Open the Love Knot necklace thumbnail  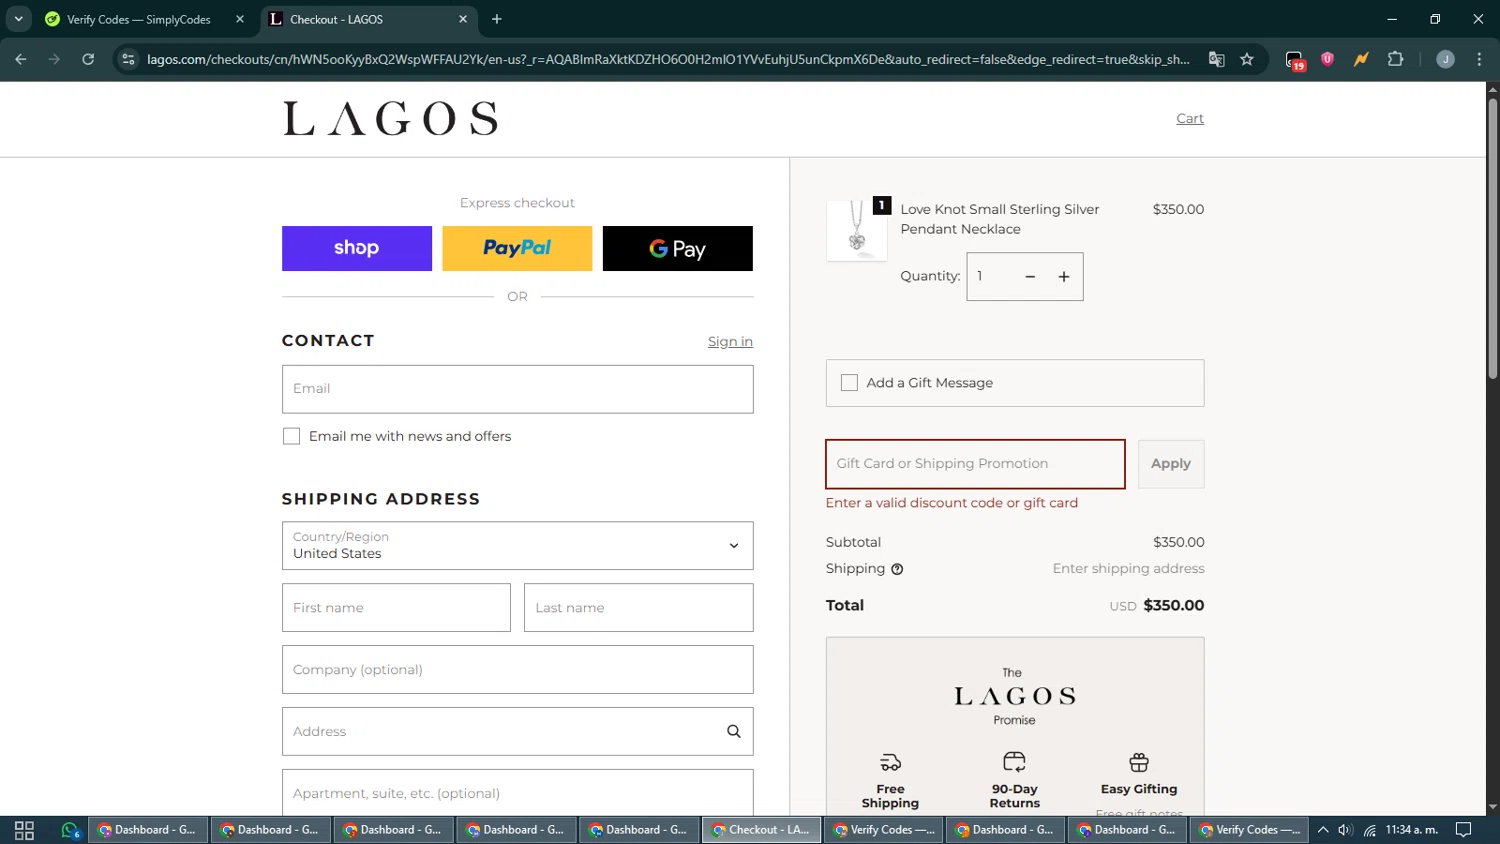pos(857,230)
